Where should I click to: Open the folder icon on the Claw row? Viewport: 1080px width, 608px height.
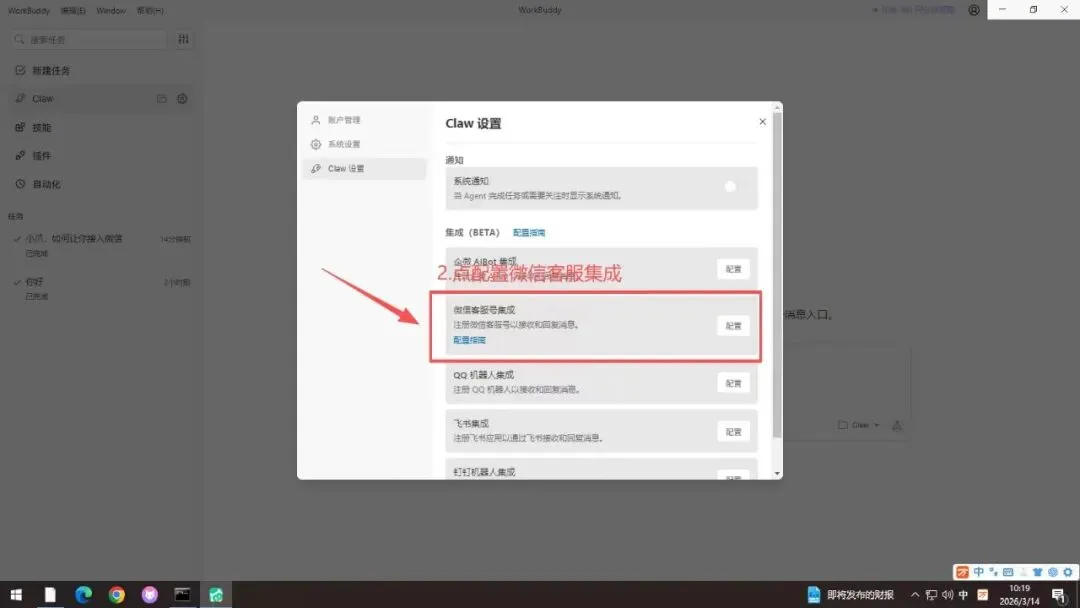pos(162,98)
